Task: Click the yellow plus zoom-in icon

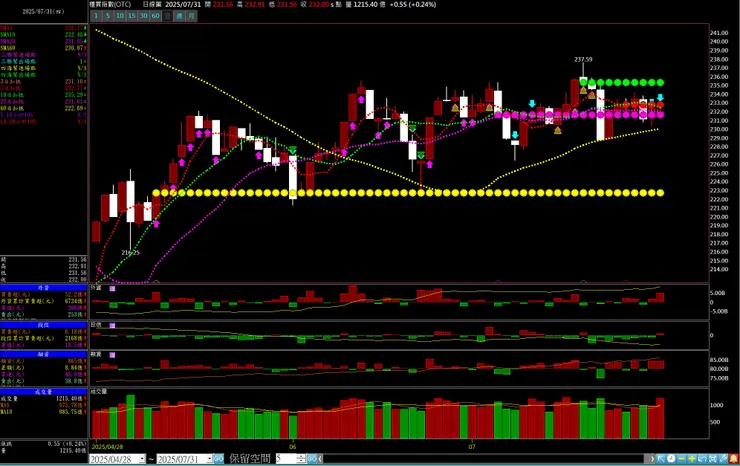Action: 692,458
